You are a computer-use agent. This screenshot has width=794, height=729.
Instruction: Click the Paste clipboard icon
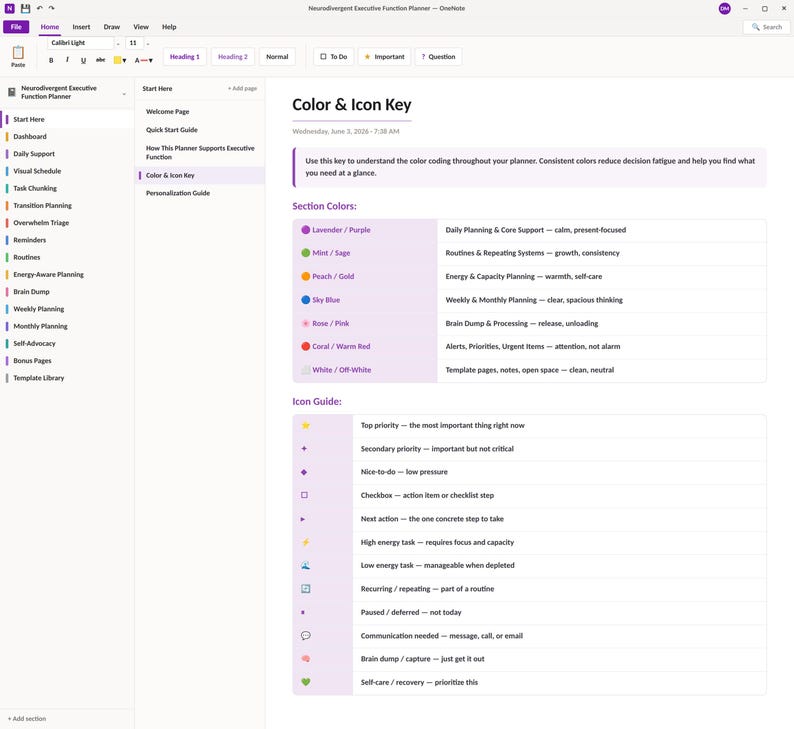(18, 52)
